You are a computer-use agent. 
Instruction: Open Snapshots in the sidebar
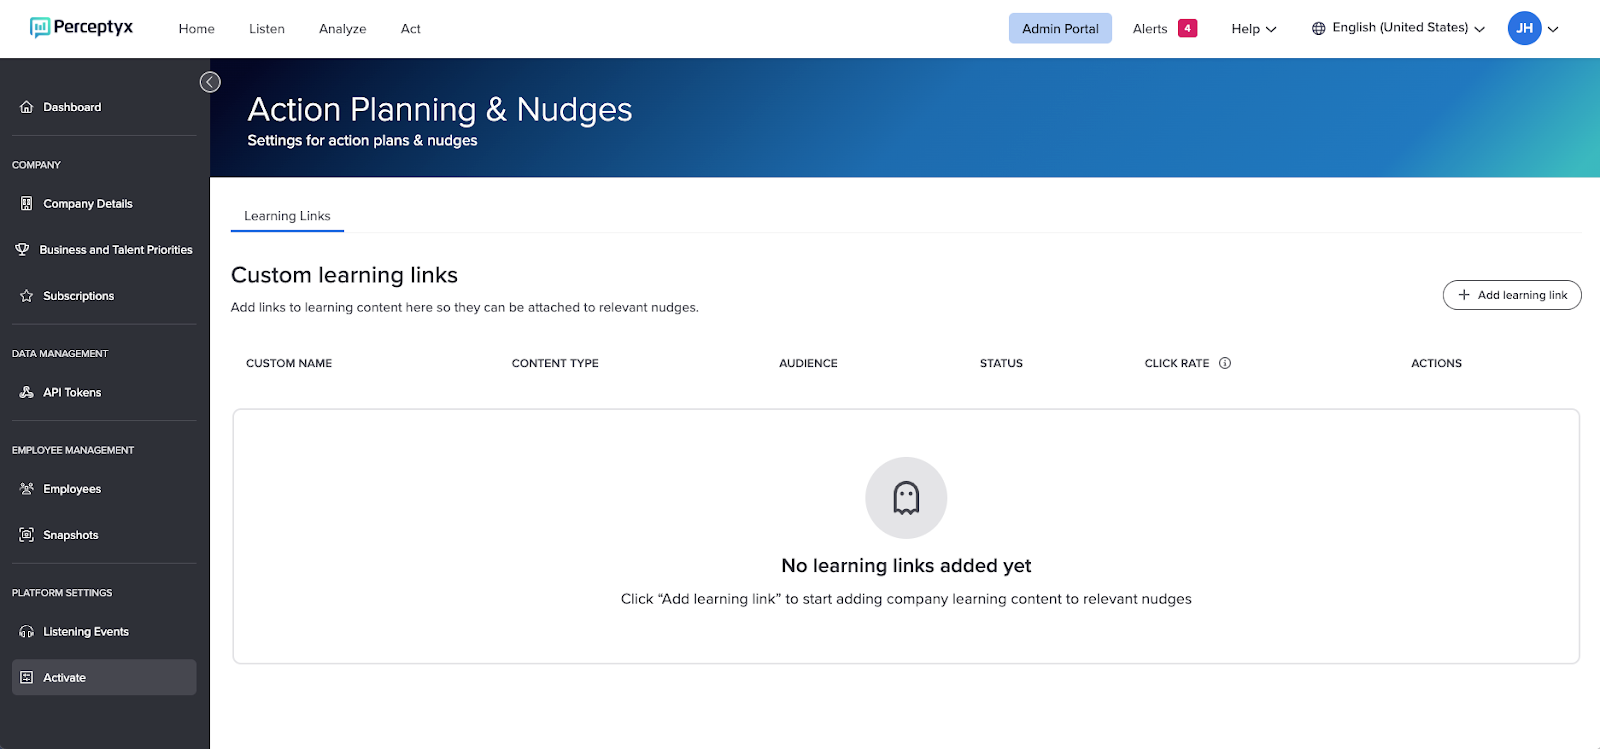click(x=104, y=535)
